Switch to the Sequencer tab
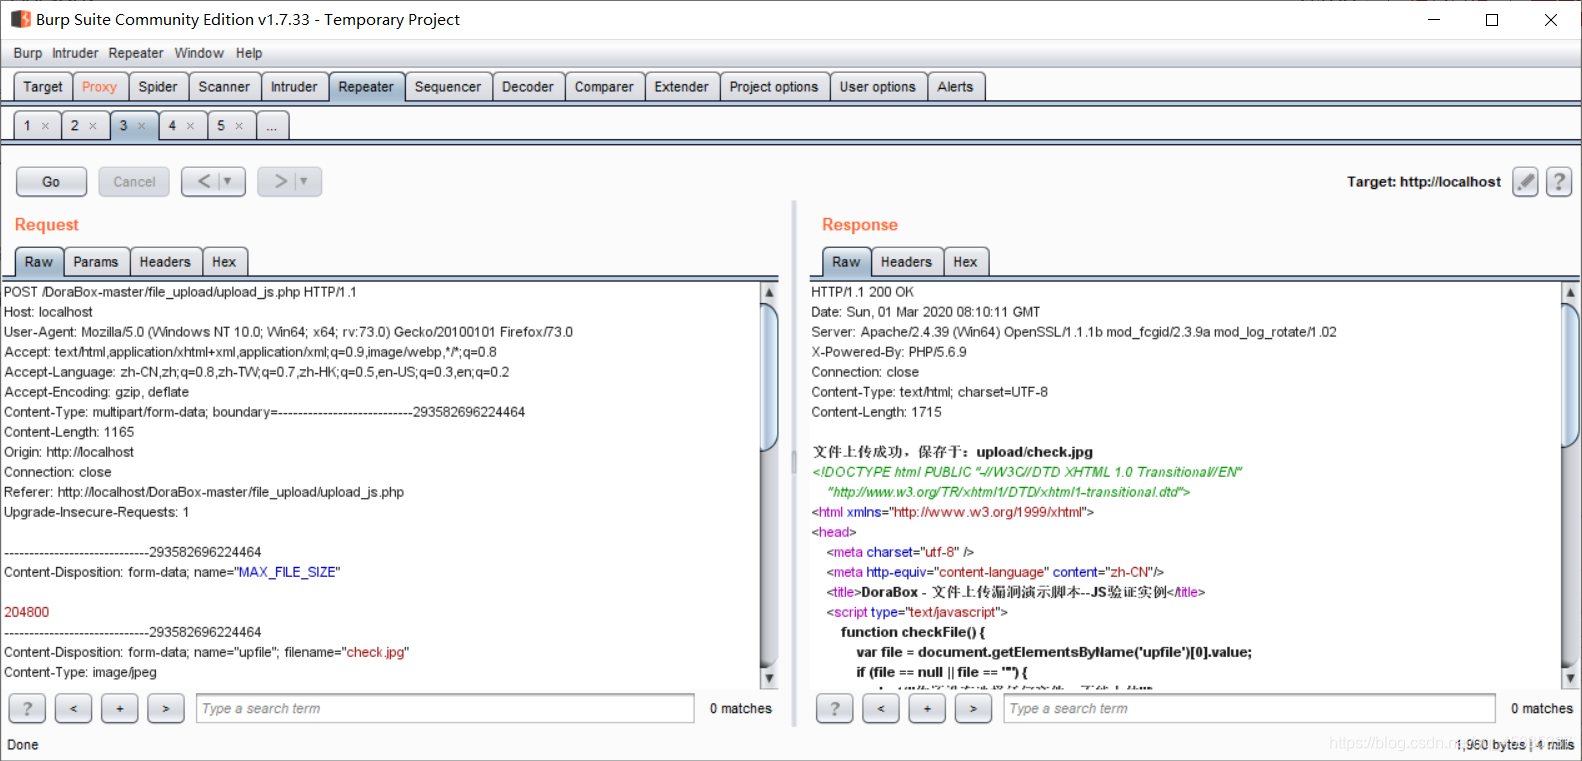Screen dimensions: 1582x761 [448, 87]
